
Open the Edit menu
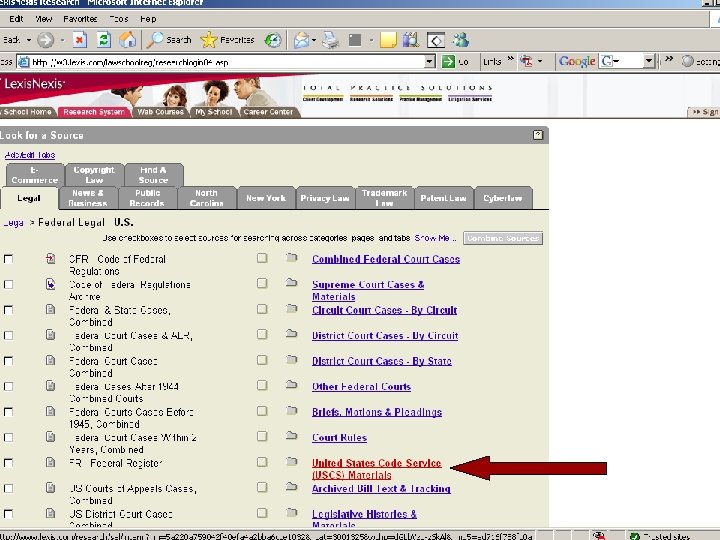coord(16,19)
